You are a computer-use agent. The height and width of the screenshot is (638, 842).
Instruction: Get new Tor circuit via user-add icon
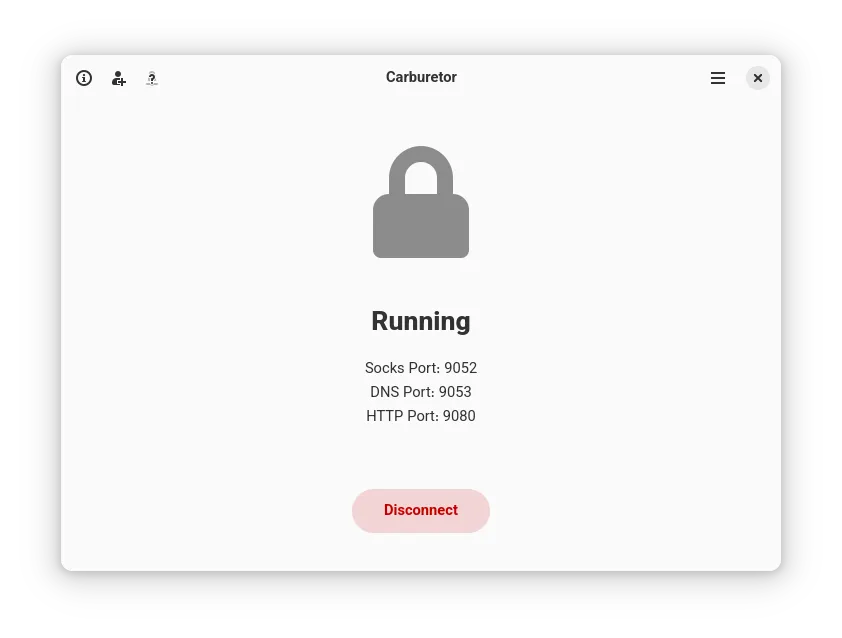pos(118,78)
